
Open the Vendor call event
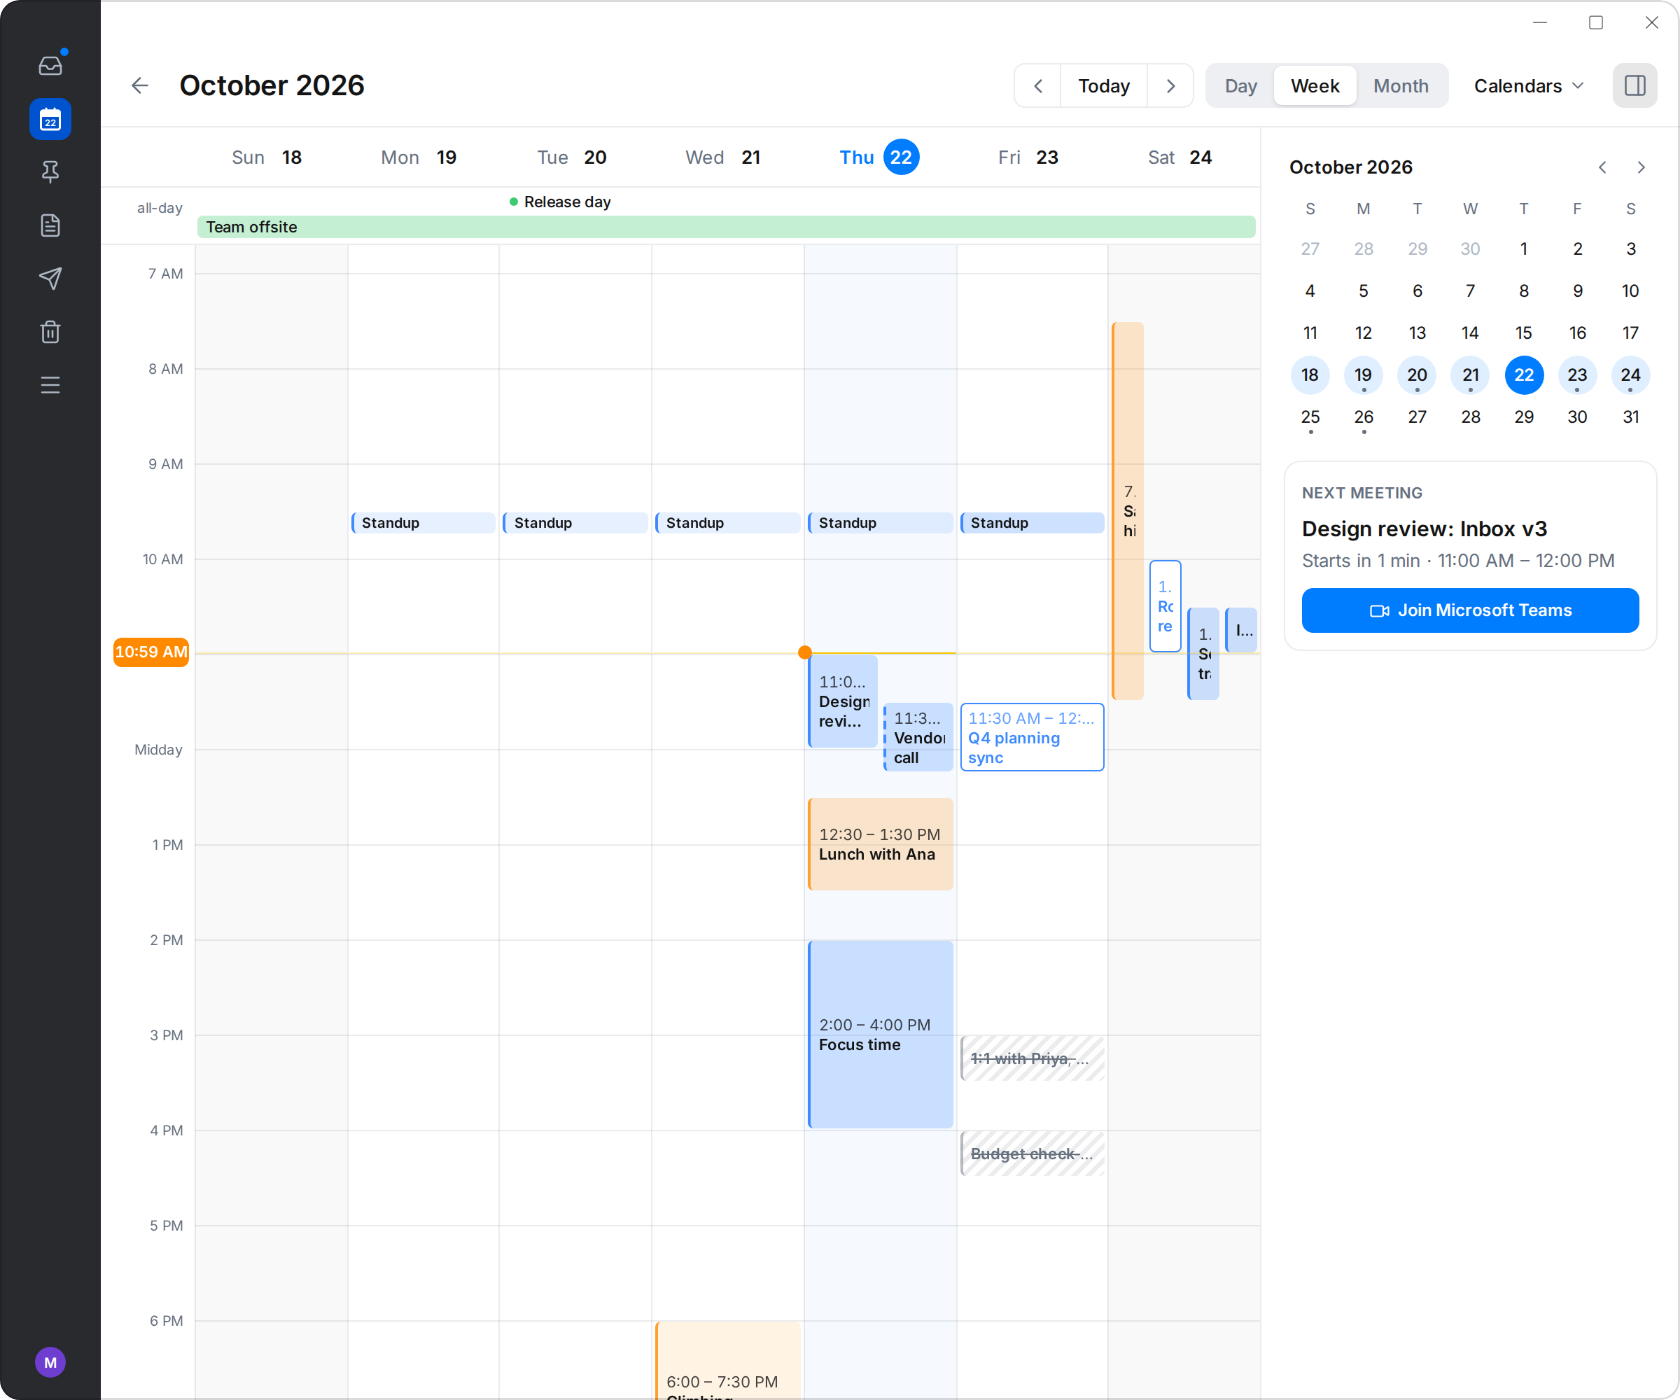pos(918,737)
